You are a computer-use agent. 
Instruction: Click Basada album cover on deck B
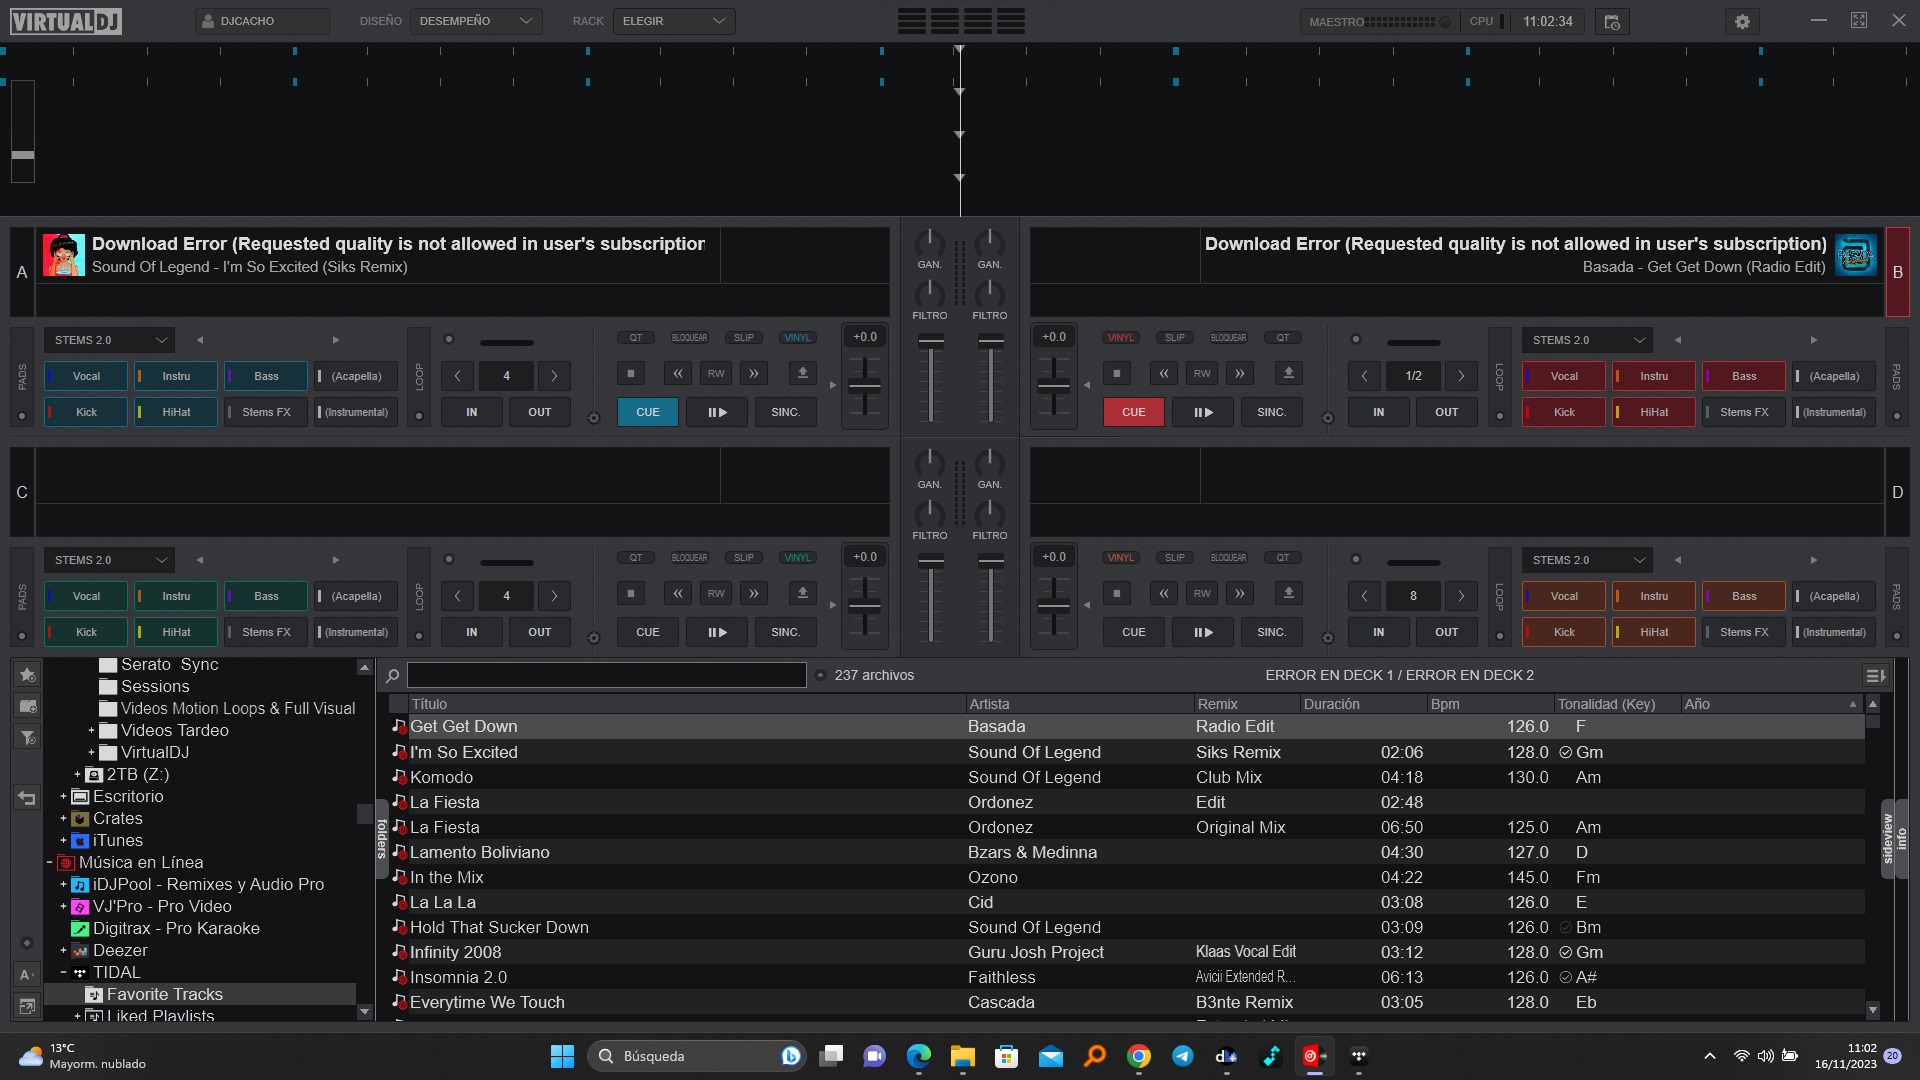click(1855, 255)
